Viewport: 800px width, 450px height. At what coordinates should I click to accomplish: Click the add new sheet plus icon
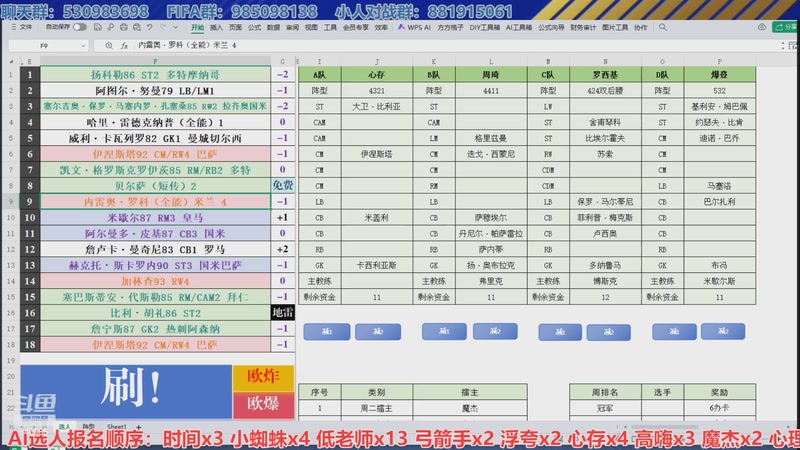coord(138,427)
